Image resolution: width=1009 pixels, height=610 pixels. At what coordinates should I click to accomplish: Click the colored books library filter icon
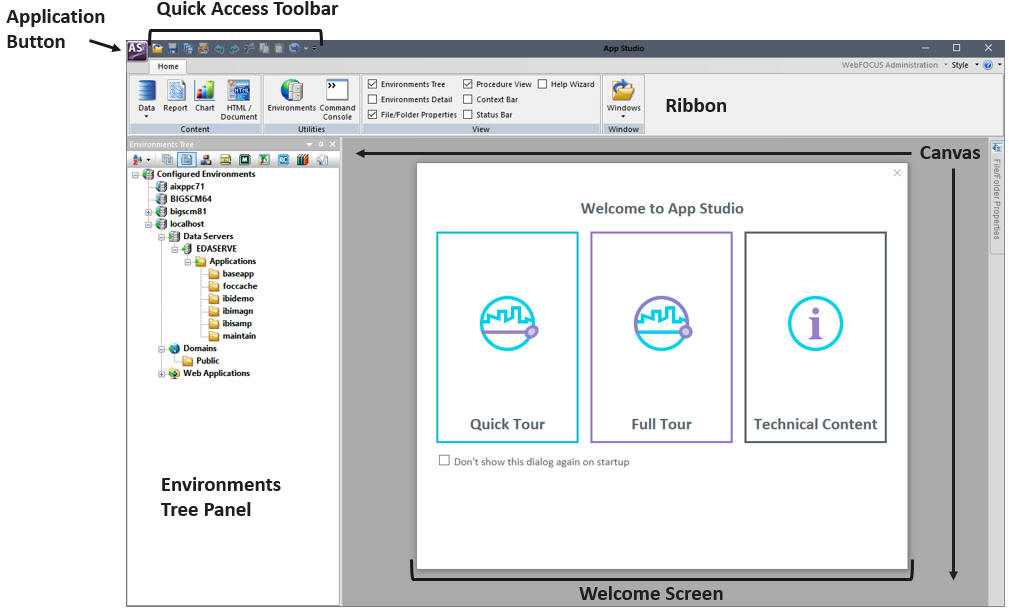[x=302, y=160]
